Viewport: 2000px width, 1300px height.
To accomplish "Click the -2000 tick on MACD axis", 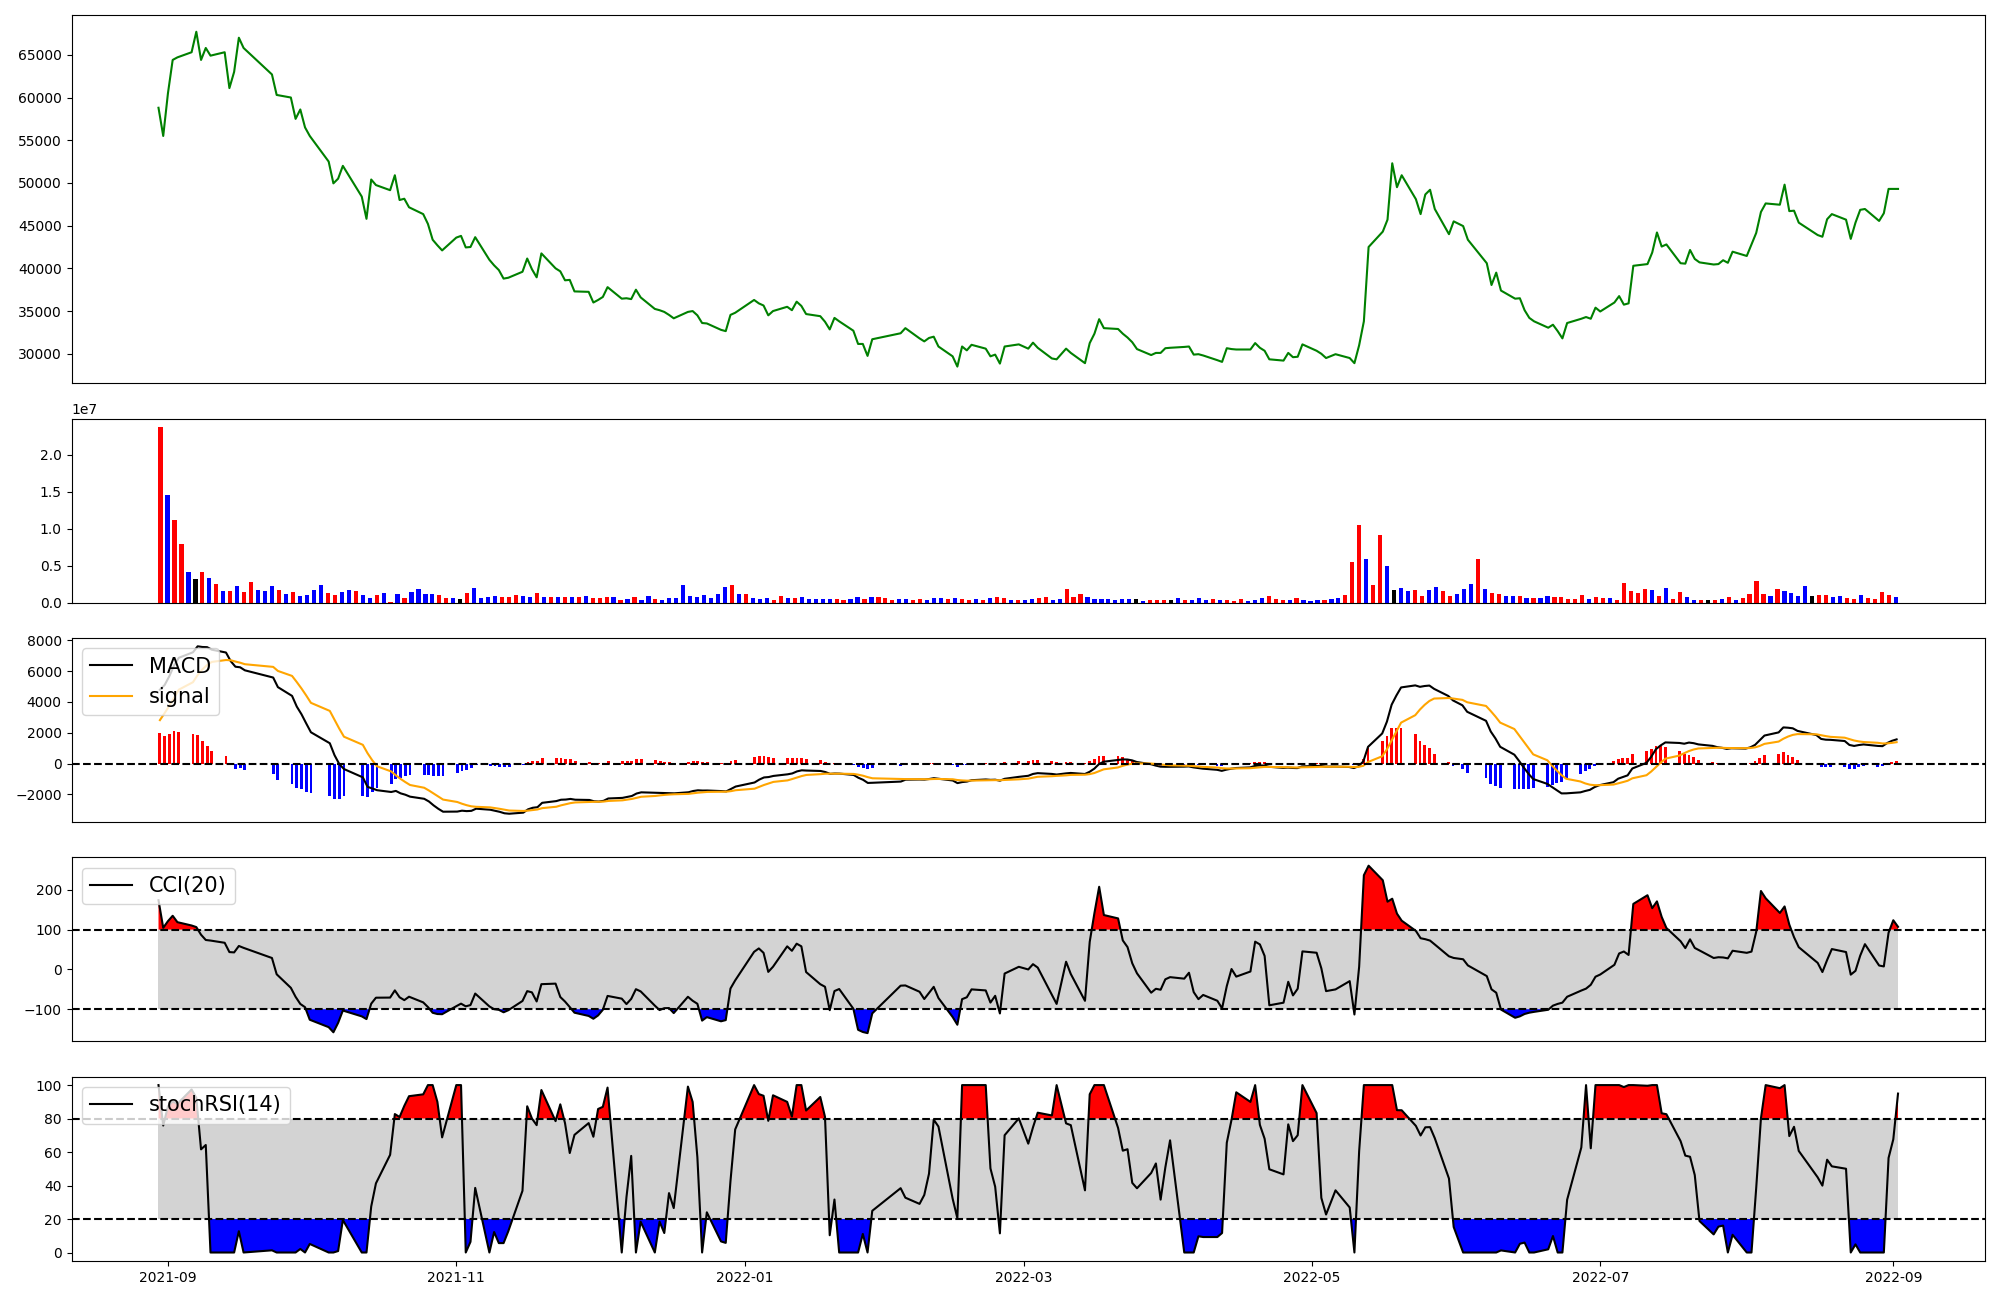I will click(40, 795).
